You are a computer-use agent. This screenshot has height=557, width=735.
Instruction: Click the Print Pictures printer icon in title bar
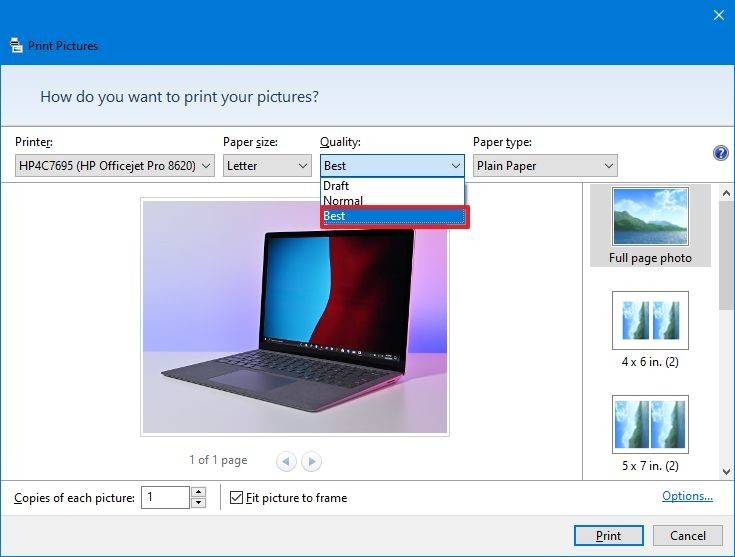pos(16,45)
